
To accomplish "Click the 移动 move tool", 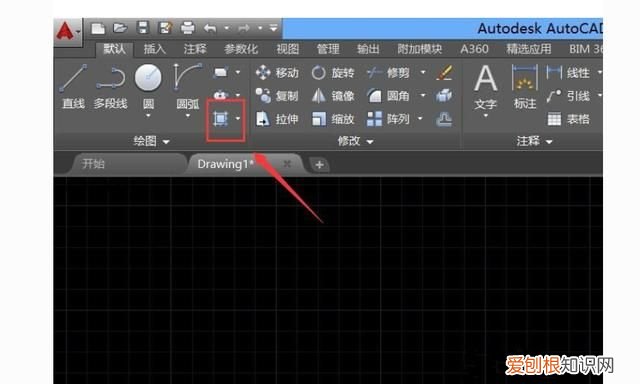I will click(x=277, y=73).
